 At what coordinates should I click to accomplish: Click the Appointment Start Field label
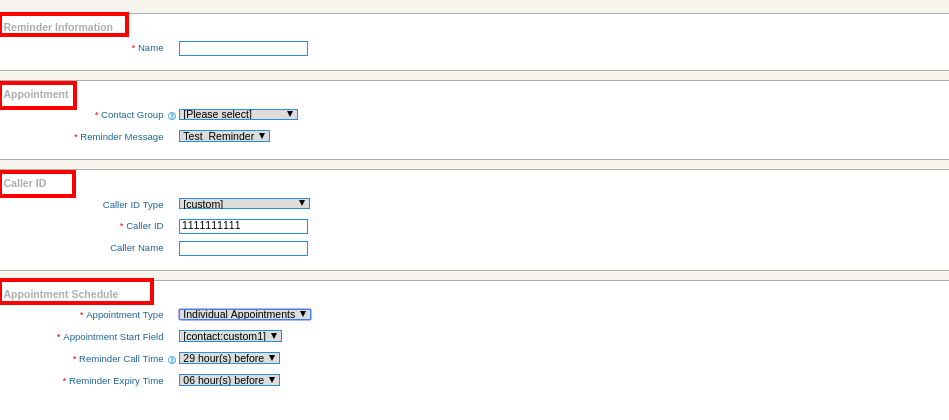(x=113, y=336)
